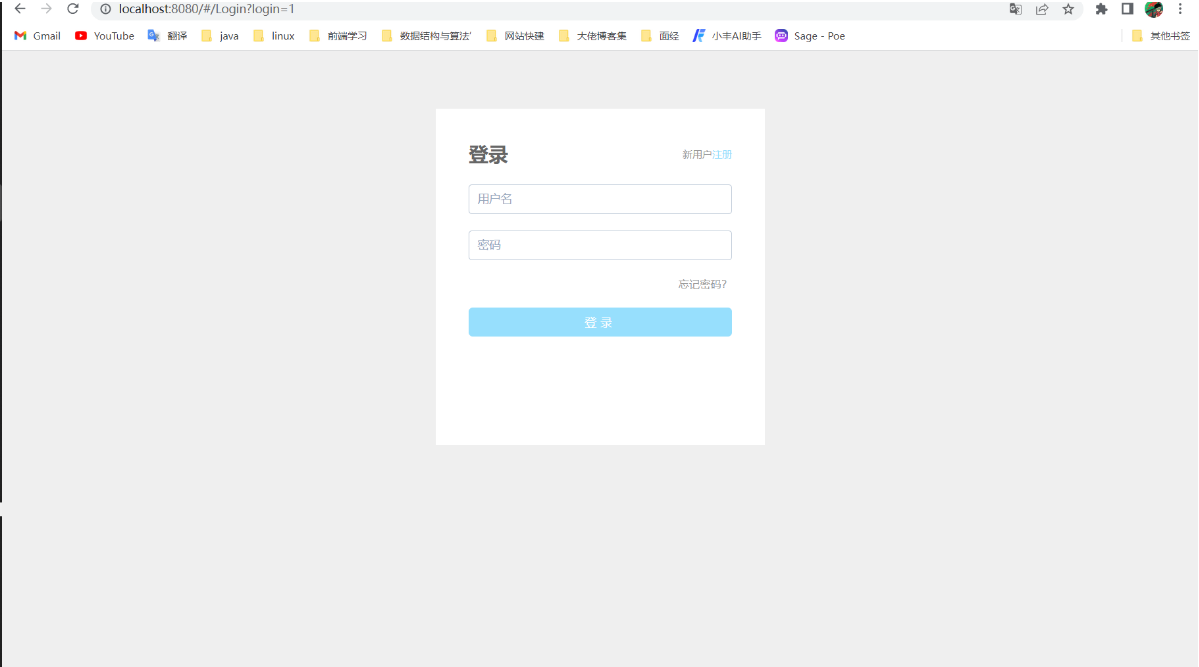Click the 用户名 username input field

[599, 199]
